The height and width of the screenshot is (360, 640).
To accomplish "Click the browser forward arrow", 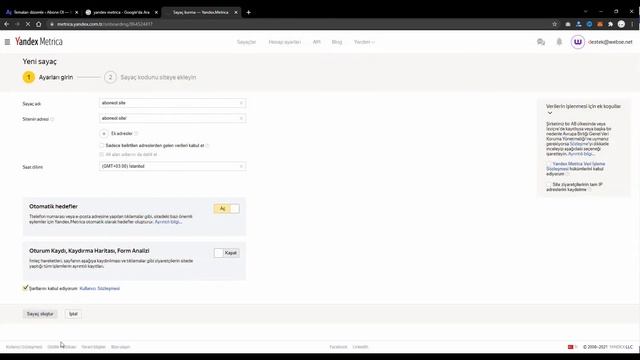I will [17, 24].
